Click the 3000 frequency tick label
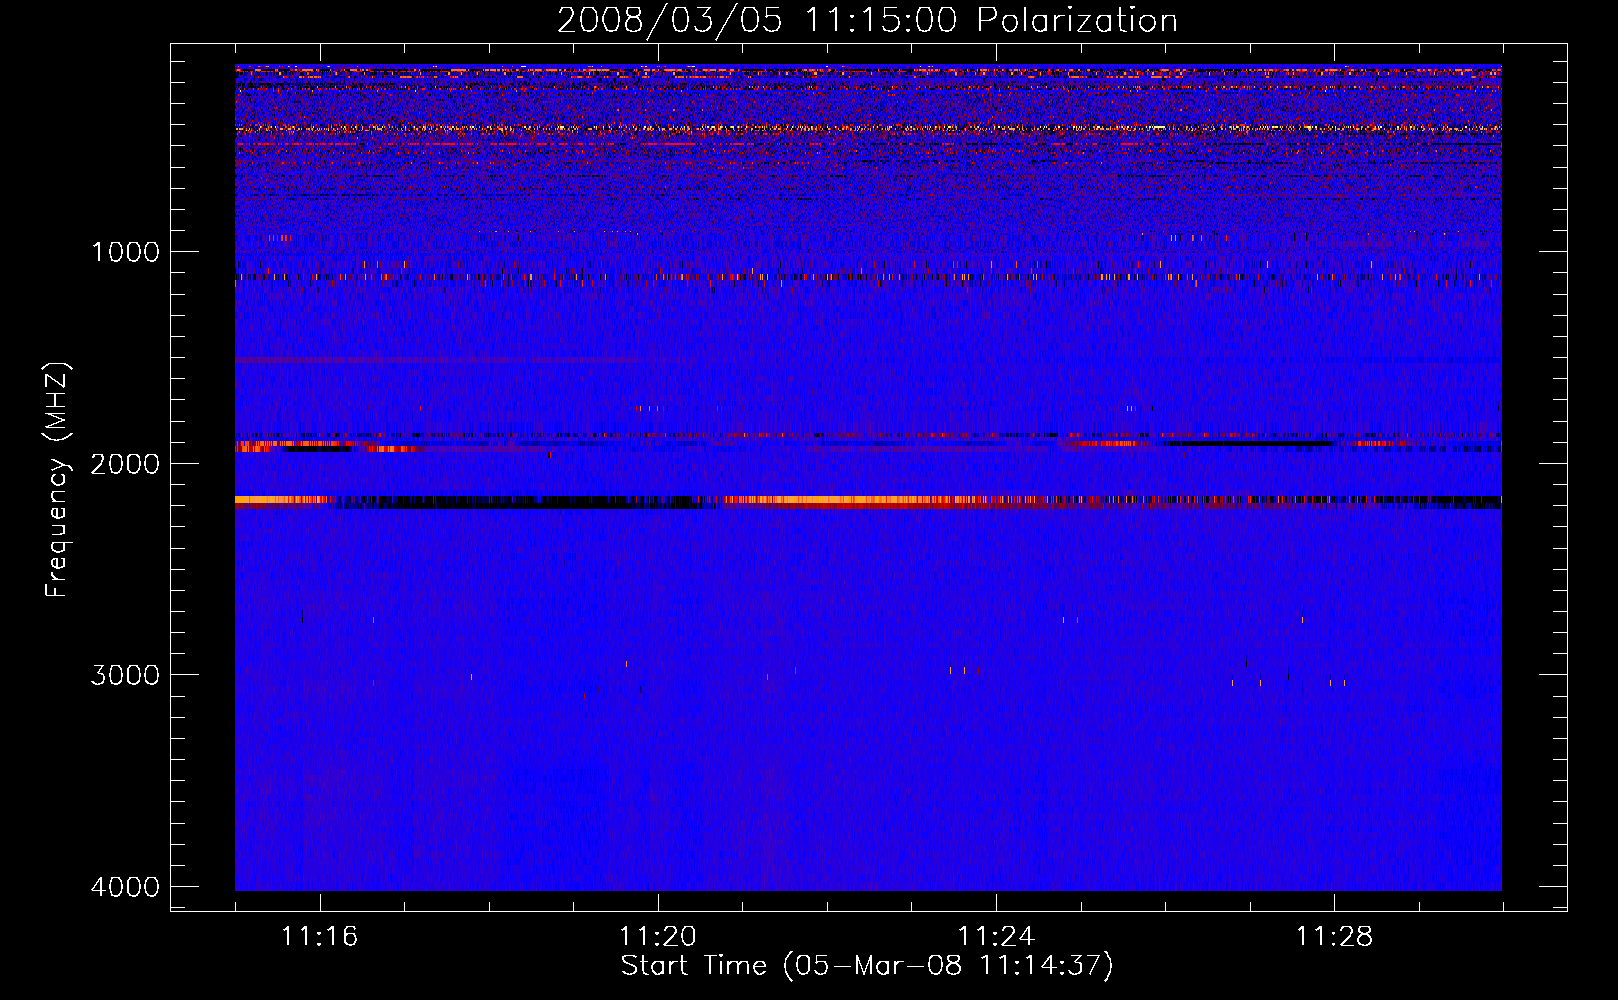The width and height of the screenshot is (1618, 1000). pos(125,675)
